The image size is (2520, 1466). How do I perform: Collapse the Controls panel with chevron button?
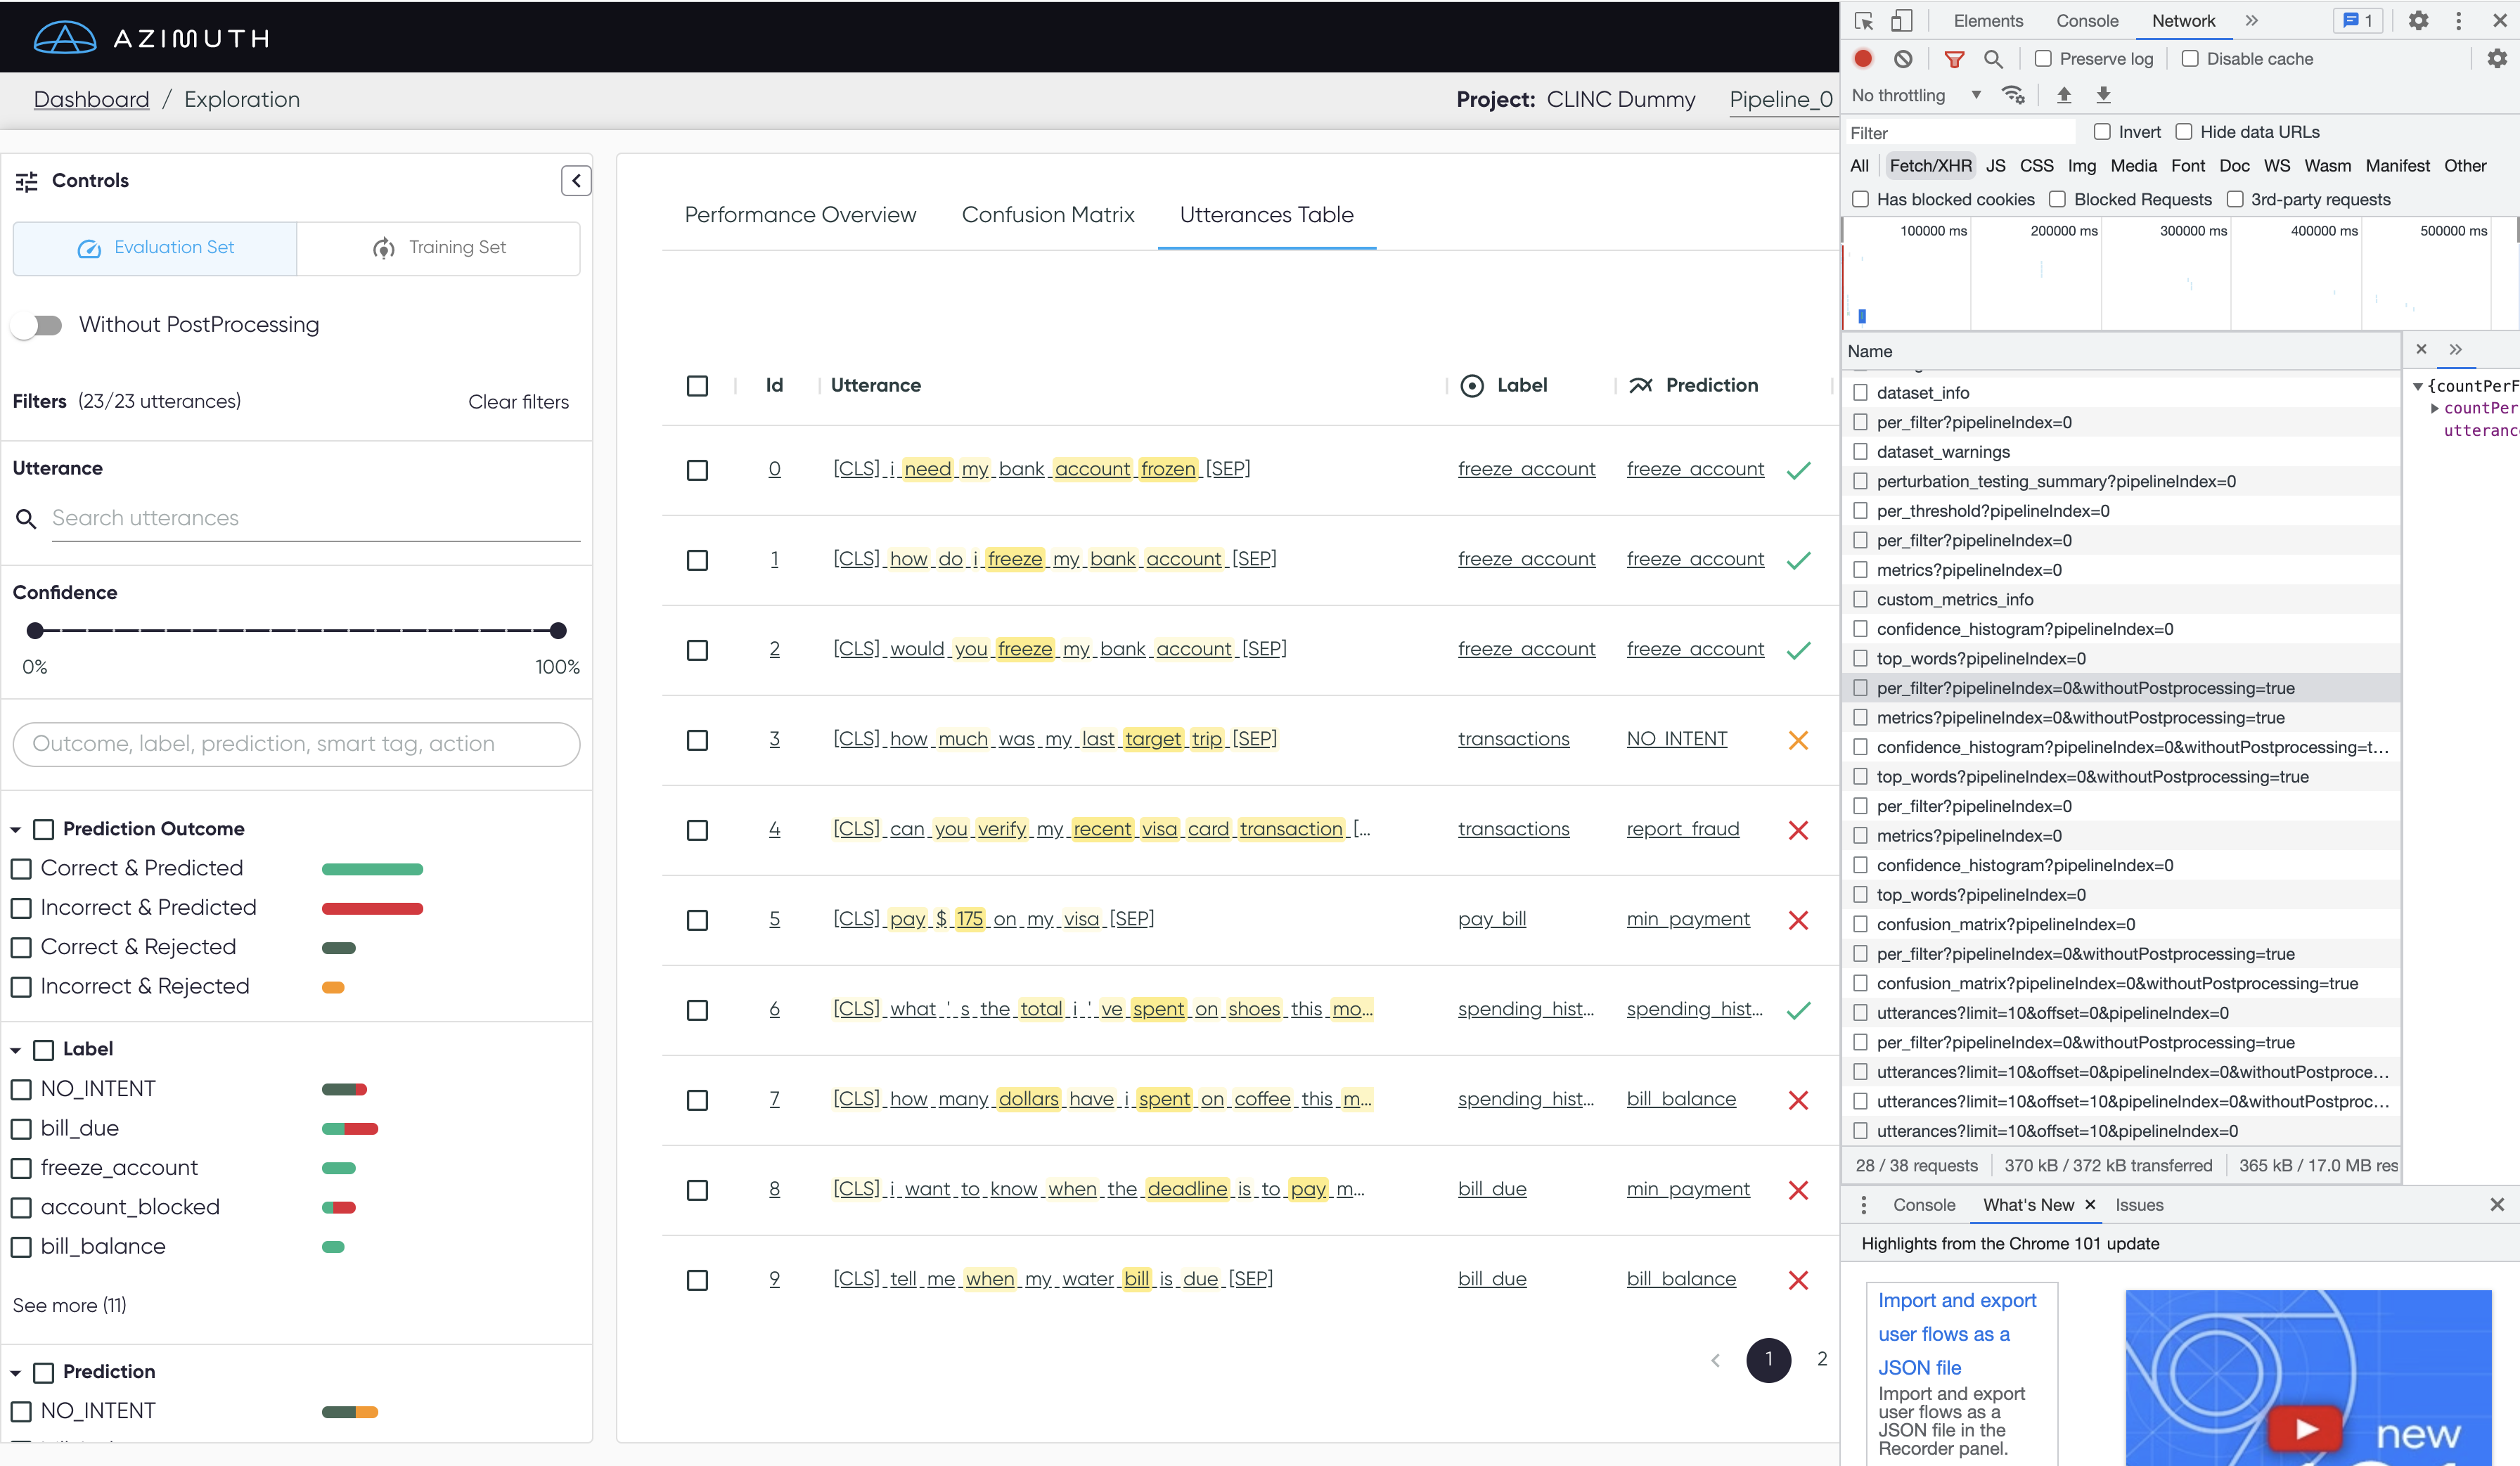click(575, 180)
